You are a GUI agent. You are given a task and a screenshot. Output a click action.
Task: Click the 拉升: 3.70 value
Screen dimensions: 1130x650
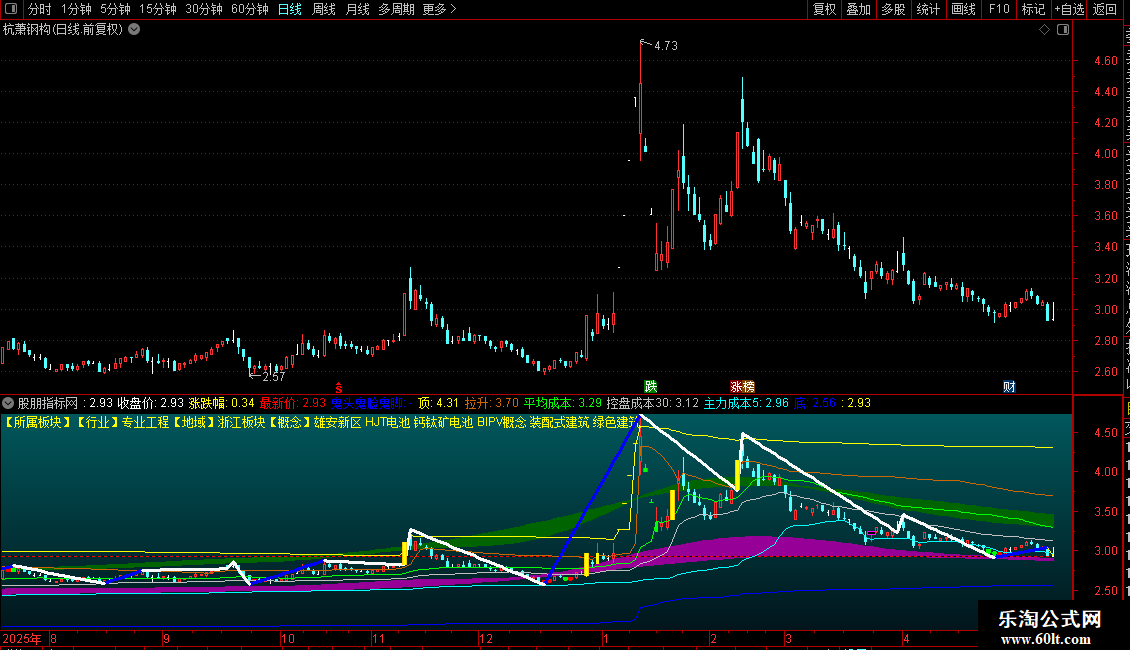pyautogui.click(x=491, y=403)
